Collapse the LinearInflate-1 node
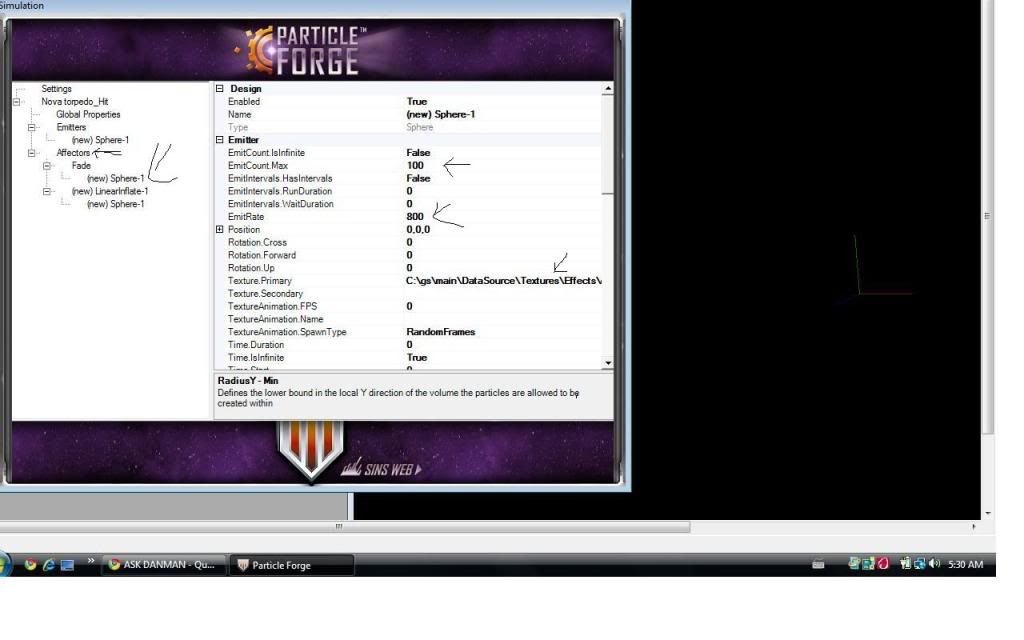Image resolution: width=1024 pixels, height=640 pixels. point(47,191)
